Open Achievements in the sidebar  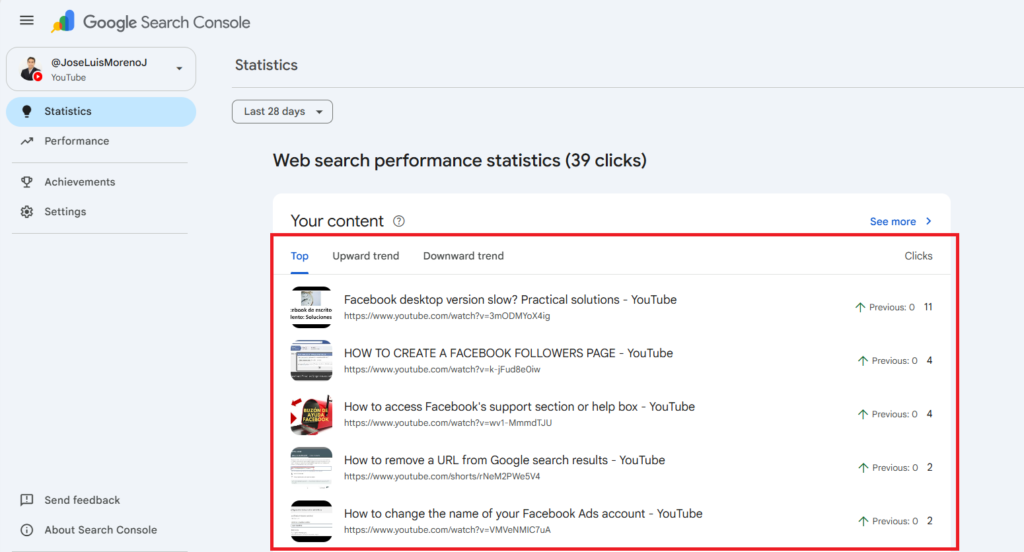(x=101, y=182)
